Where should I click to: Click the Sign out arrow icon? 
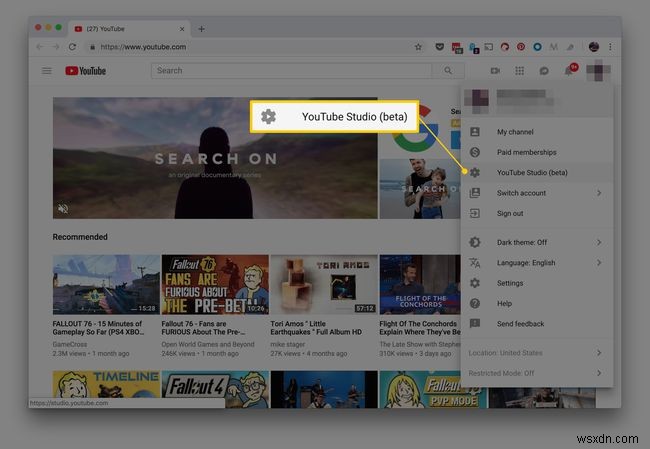pos(475,214)
